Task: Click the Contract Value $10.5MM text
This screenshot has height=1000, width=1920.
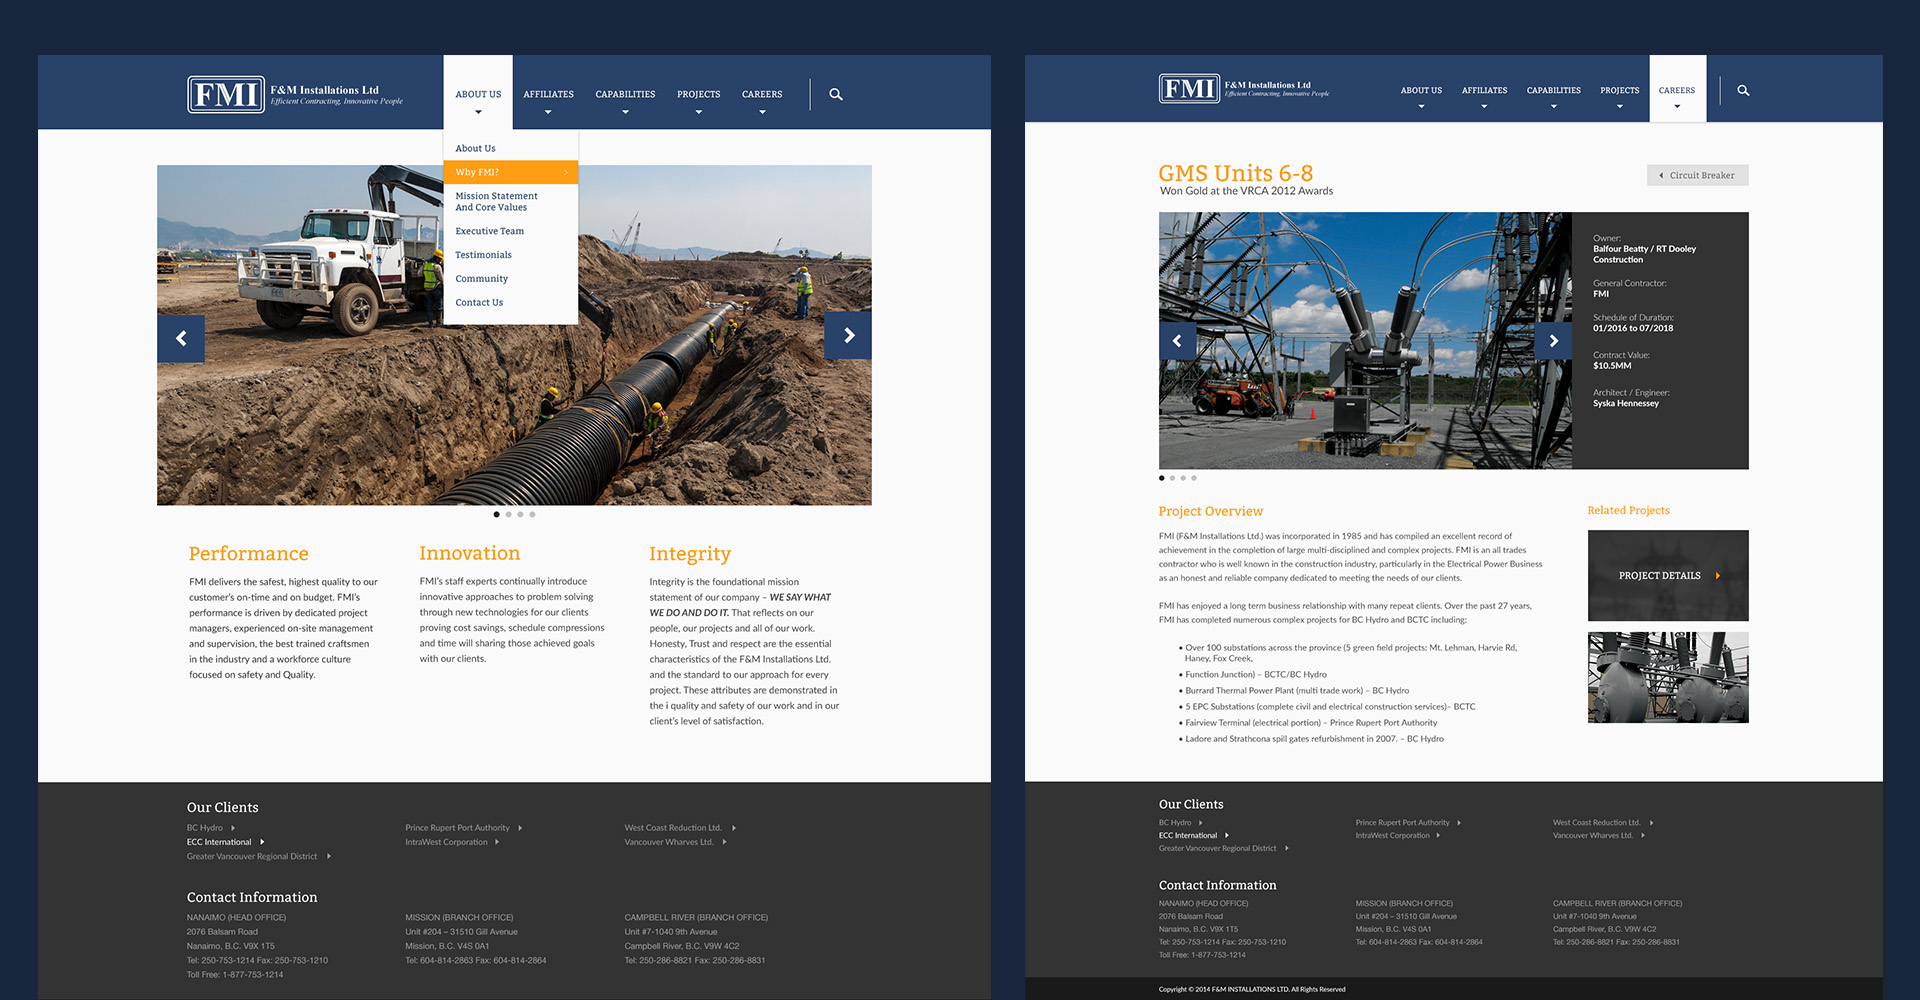Action: tap(1621, 360)
